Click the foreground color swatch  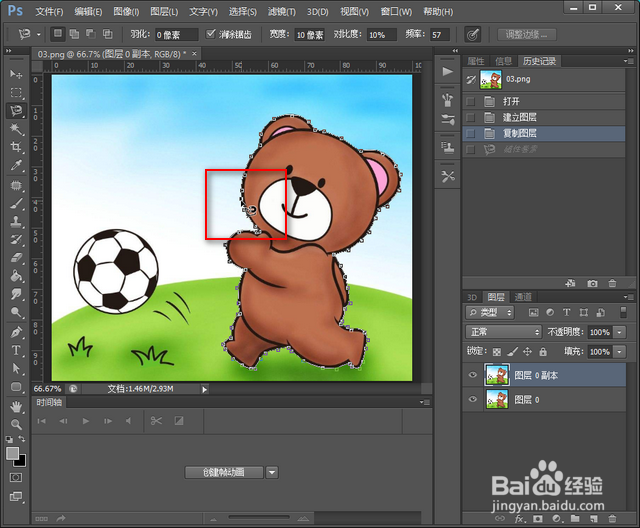(13, 453)
